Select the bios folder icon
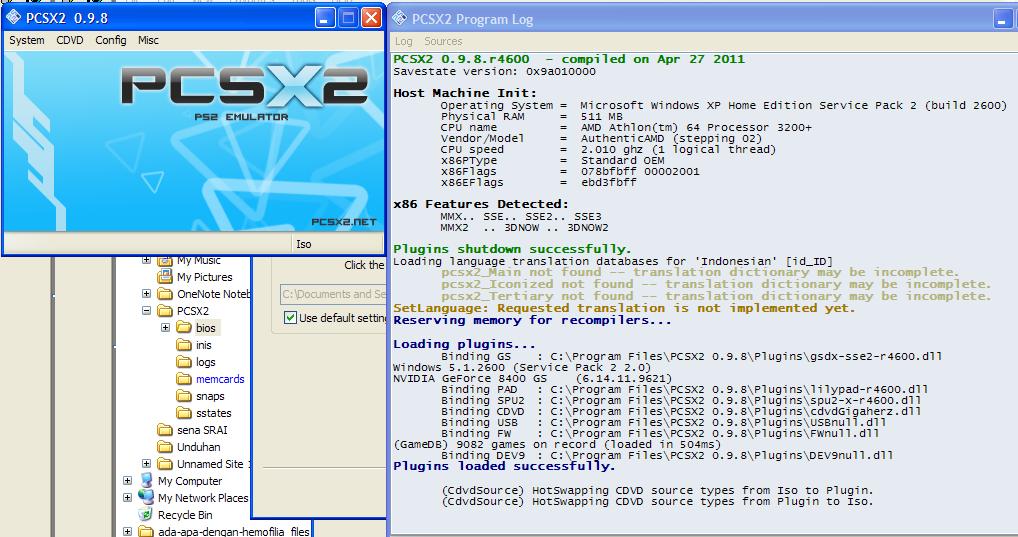The width and height of the screenshot is (1018, 537). (184, 327)
